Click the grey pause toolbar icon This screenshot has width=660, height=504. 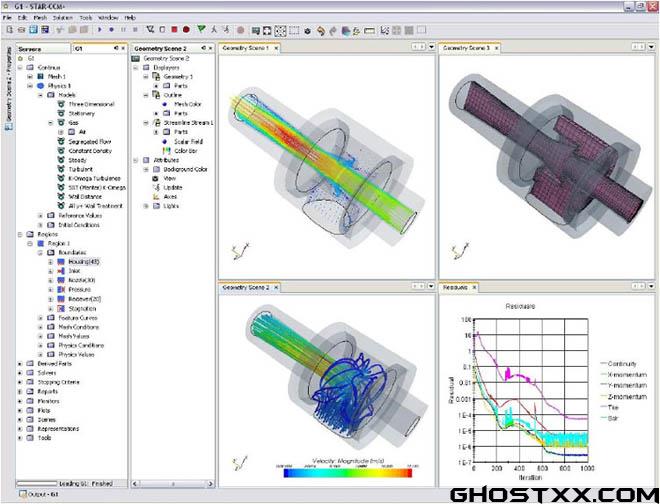pyautogui.click(x=123, y=30)
